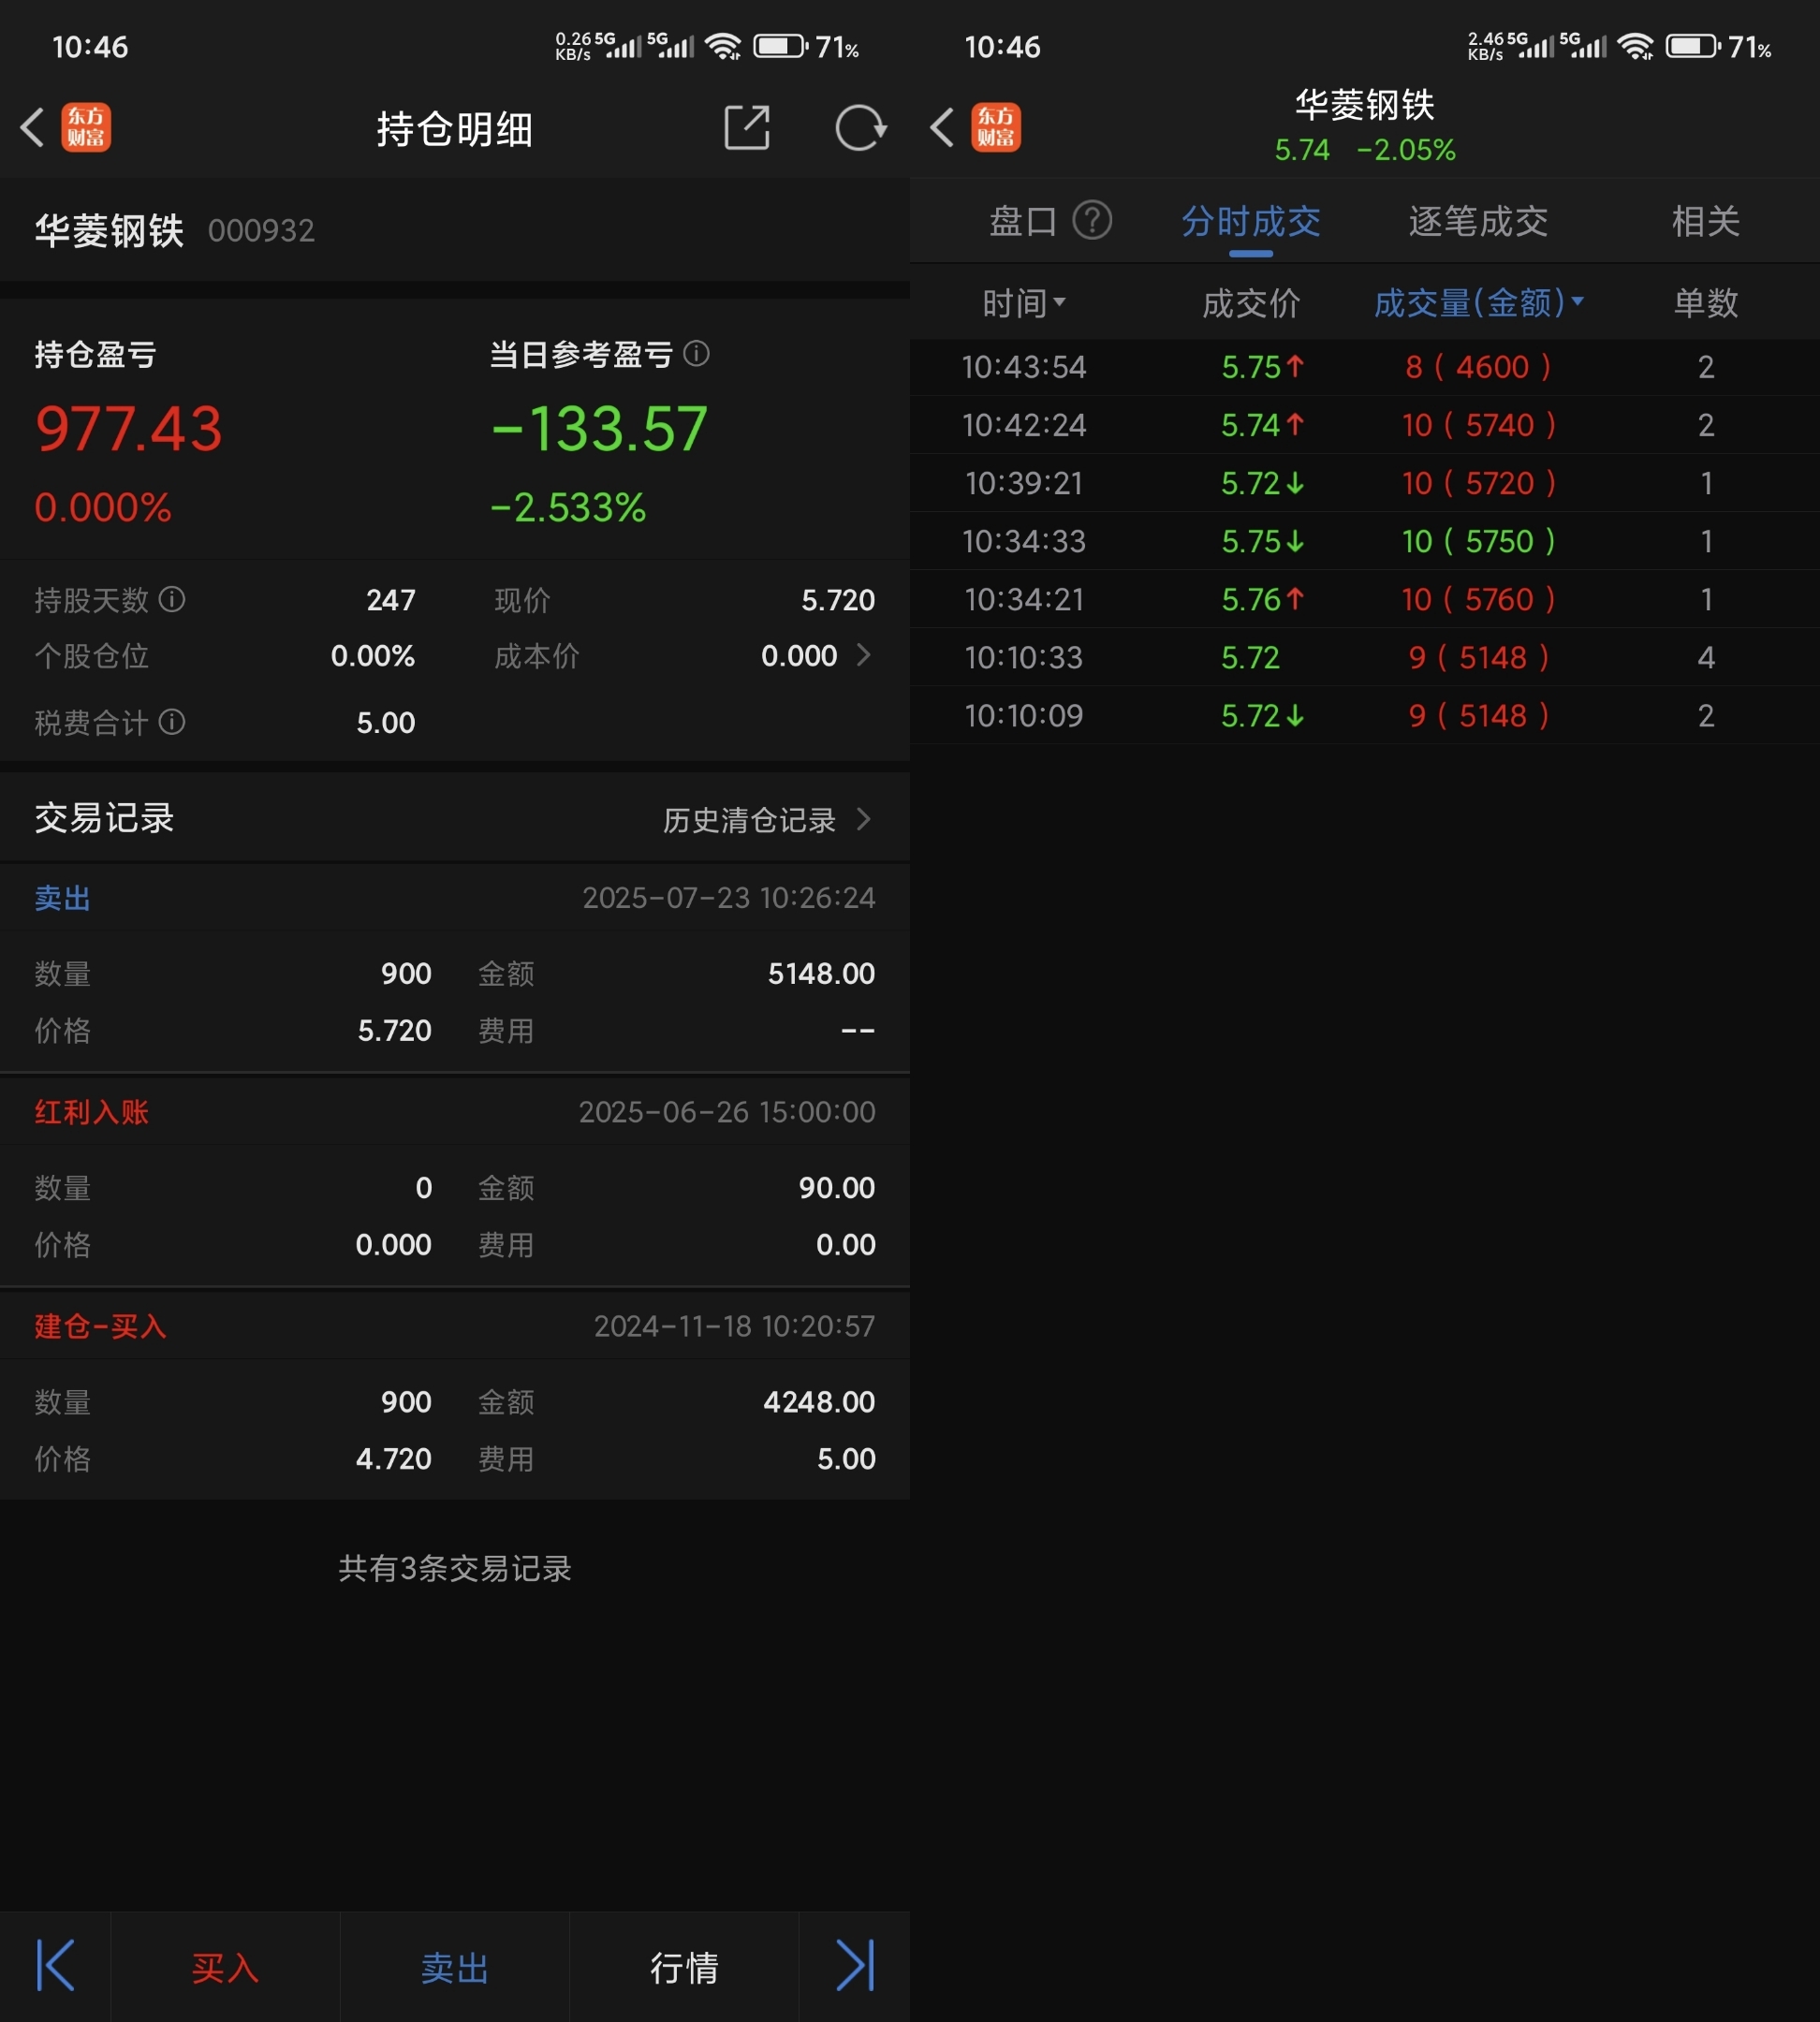Tap 东方财富 logo on 华菱钢铁 quote screen
Viewport: 1820px width, 2022px height.
click(x=996, y=128)
